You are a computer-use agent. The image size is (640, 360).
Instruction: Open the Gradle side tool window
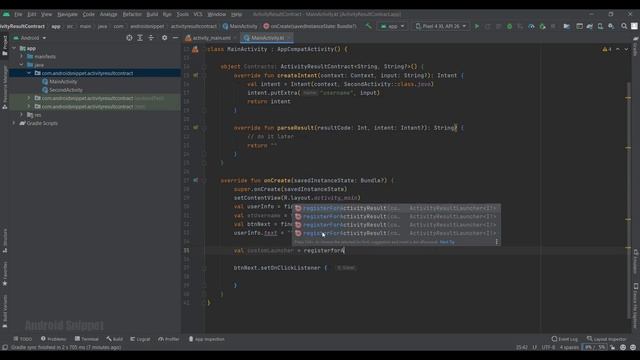[x=636, y=47]
